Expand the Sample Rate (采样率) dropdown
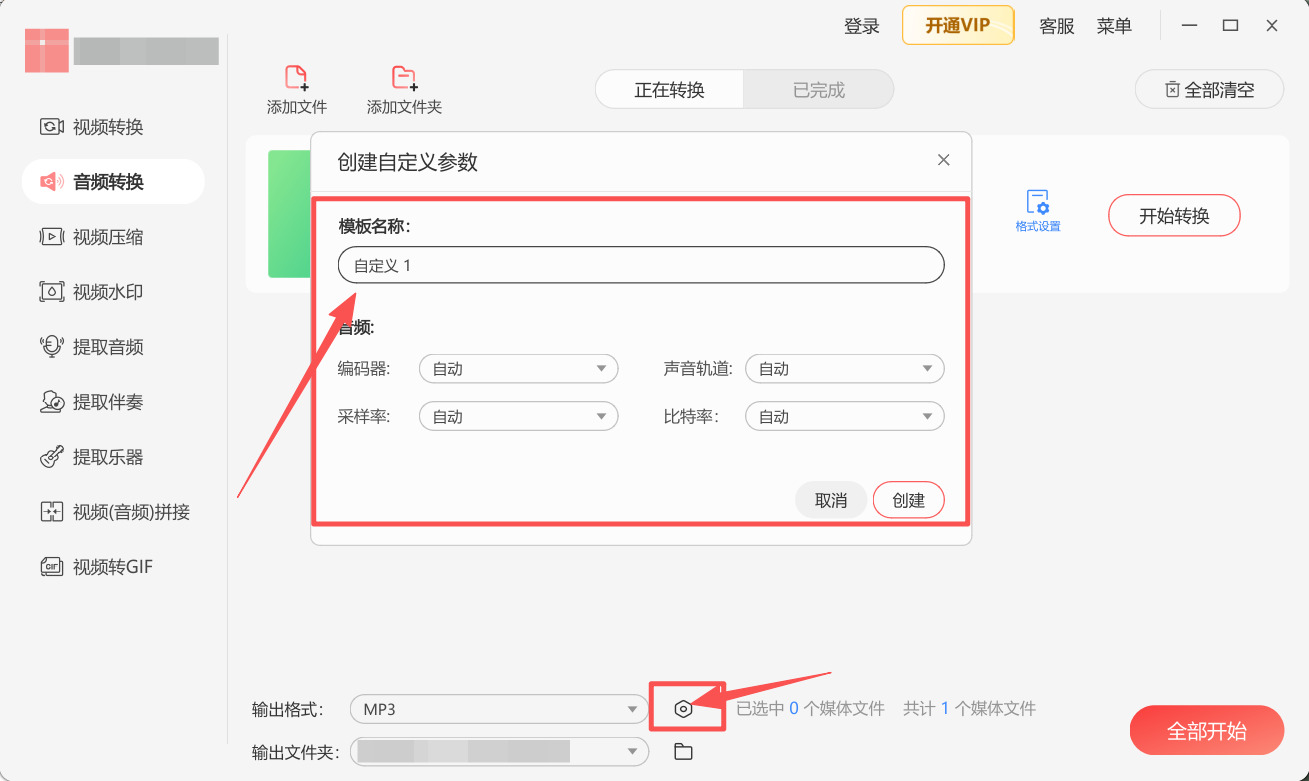The image size is (1309, 781). [518, 416]
